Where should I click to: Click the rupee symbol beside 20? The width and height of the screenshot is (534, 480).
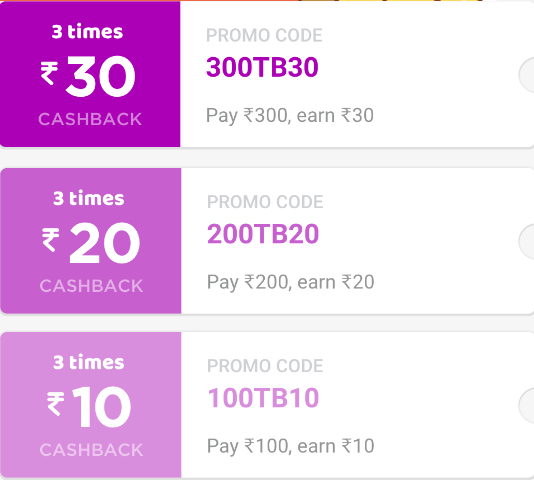point(51,240)
